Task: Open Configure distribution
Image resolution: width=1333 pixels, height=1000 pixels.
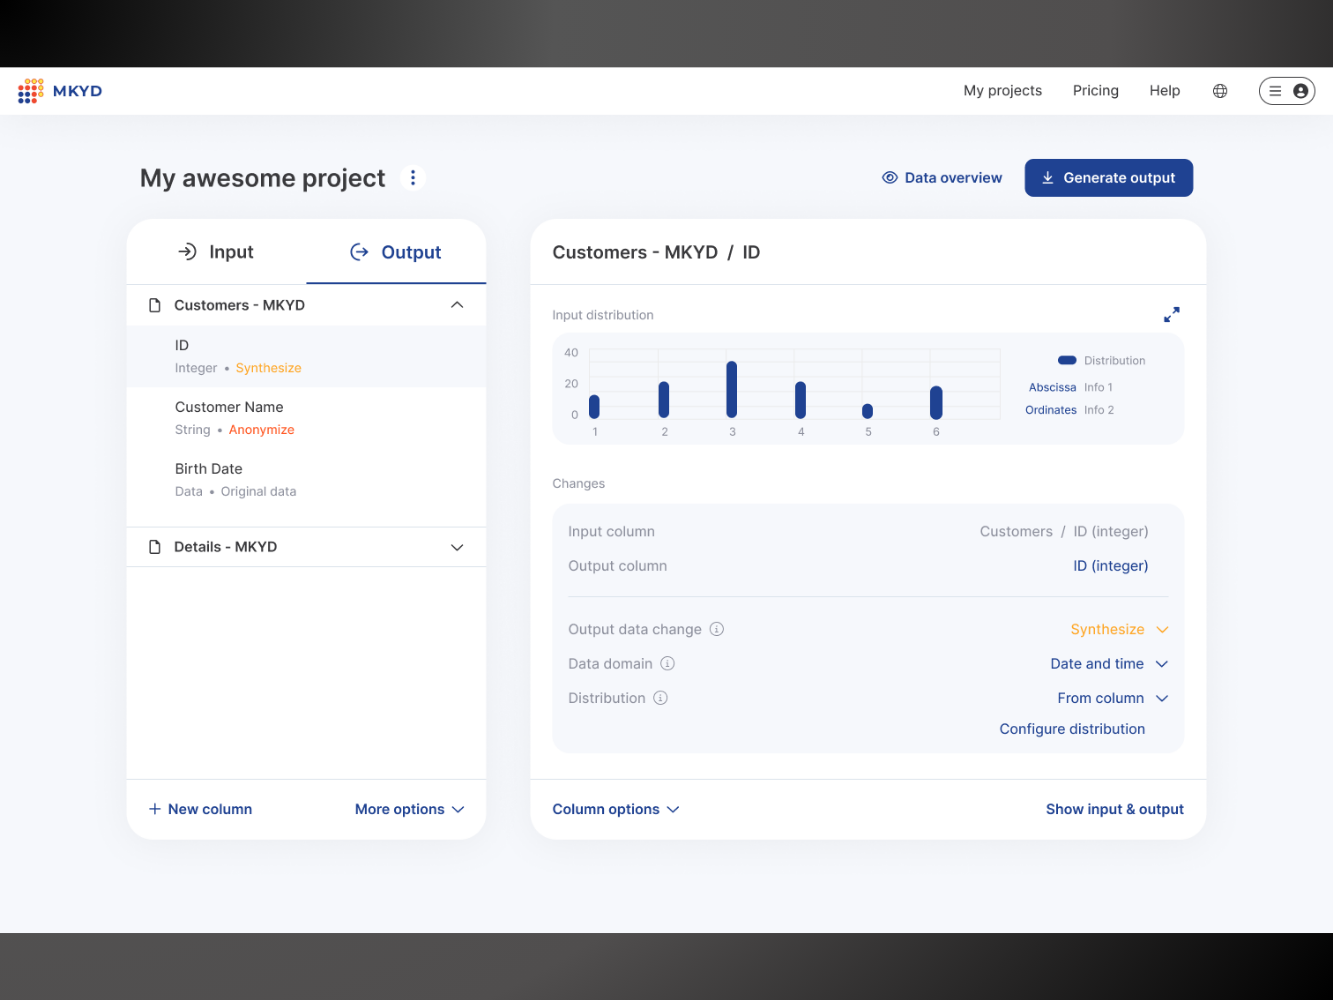Action: pos(1072,728)
